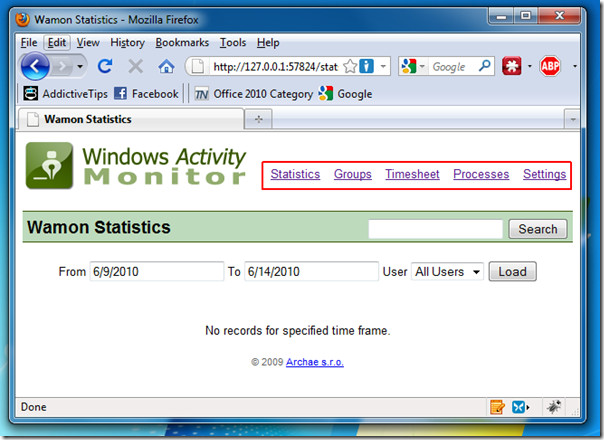Open the red asterisk extension dropdown arrow

click(529, 66)
